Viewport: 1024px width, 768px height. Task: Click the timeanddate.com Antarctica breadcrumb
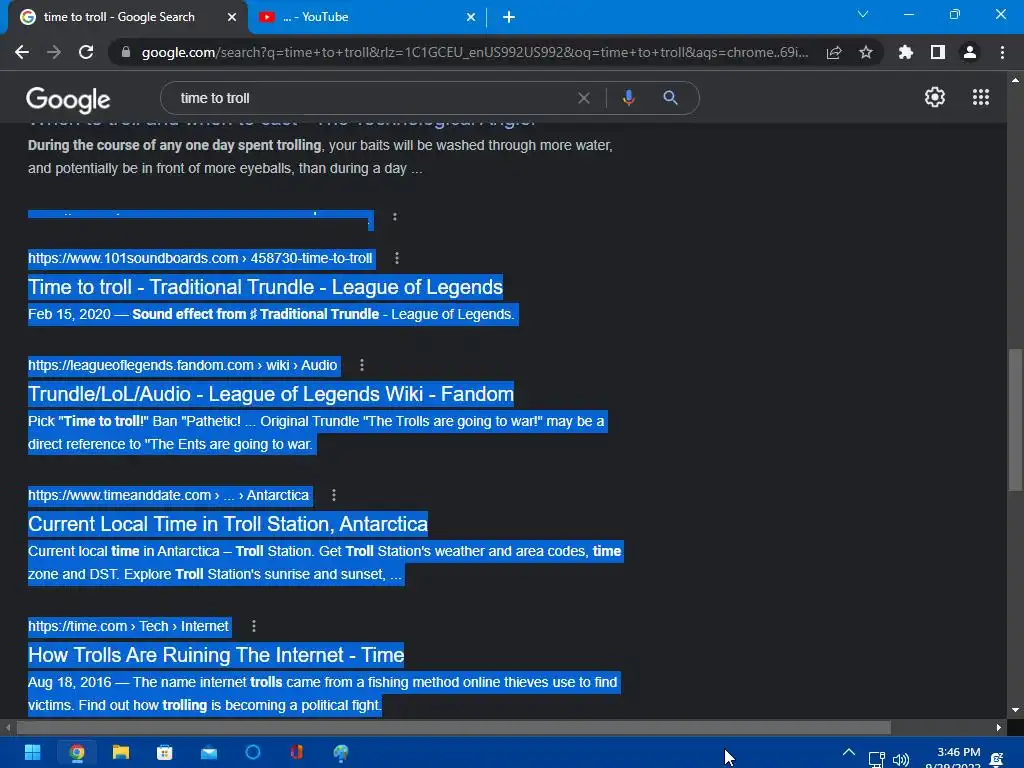pos(168,495)
